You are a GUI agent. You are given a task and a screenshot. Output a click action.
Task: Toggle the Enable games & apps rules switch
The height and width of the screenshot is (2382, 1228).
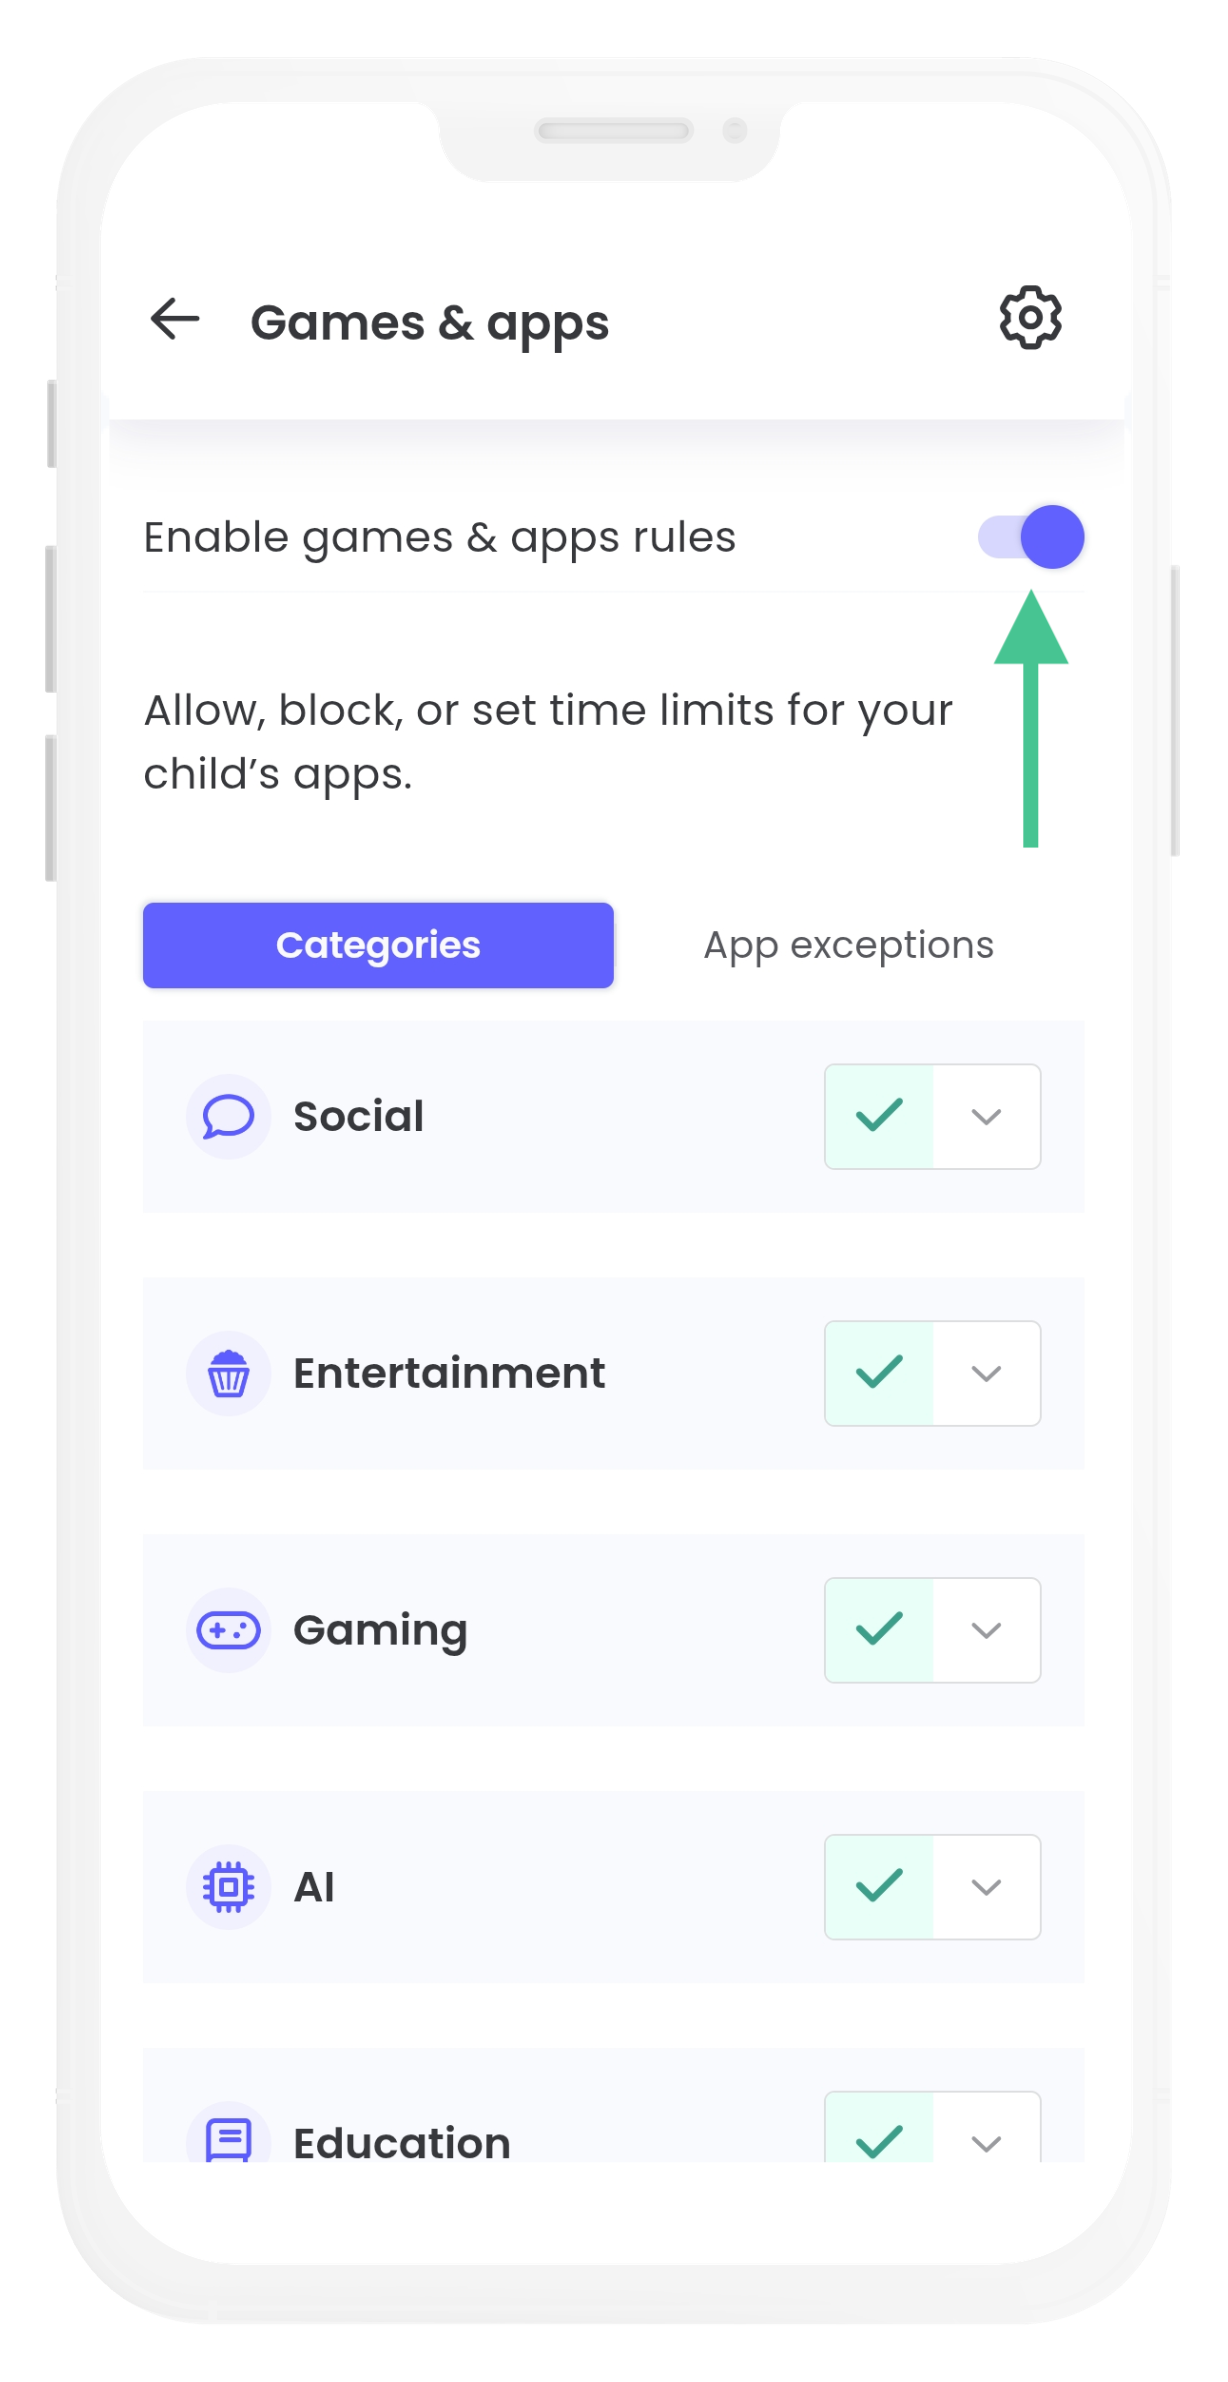click(1032, 537)
